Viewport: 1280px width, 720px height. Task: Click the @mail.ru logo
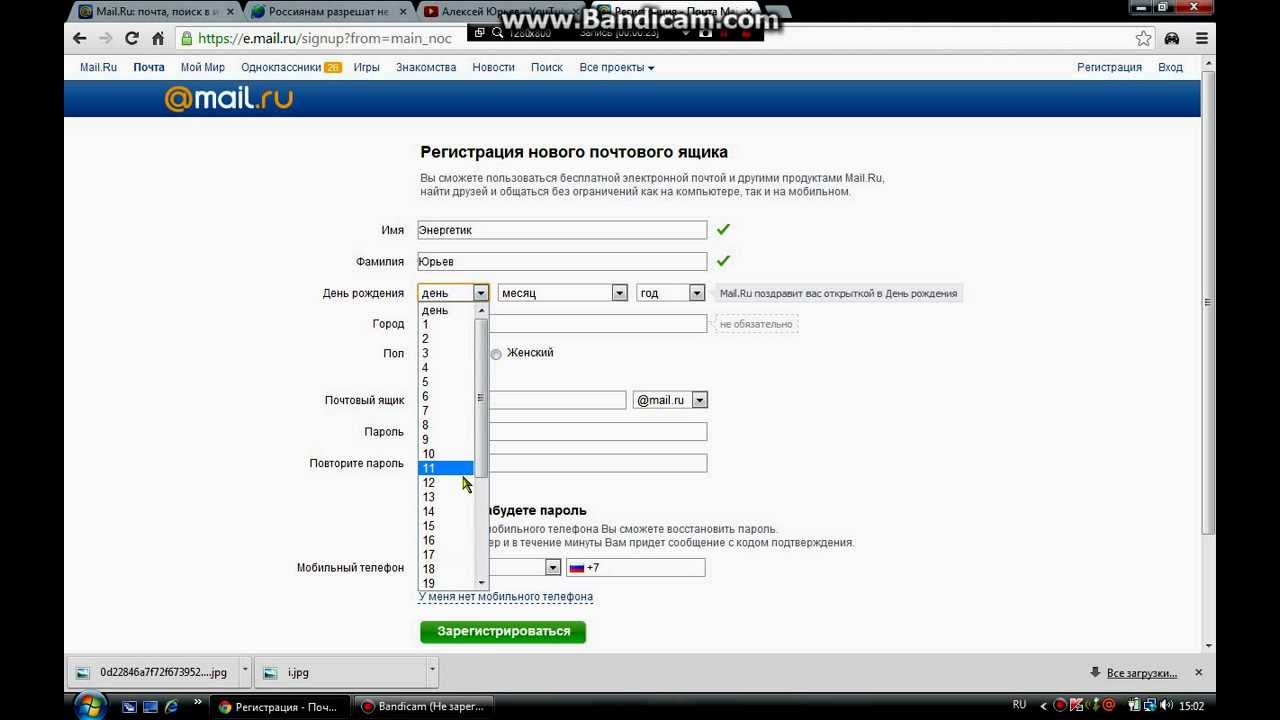tap(229, 98)
